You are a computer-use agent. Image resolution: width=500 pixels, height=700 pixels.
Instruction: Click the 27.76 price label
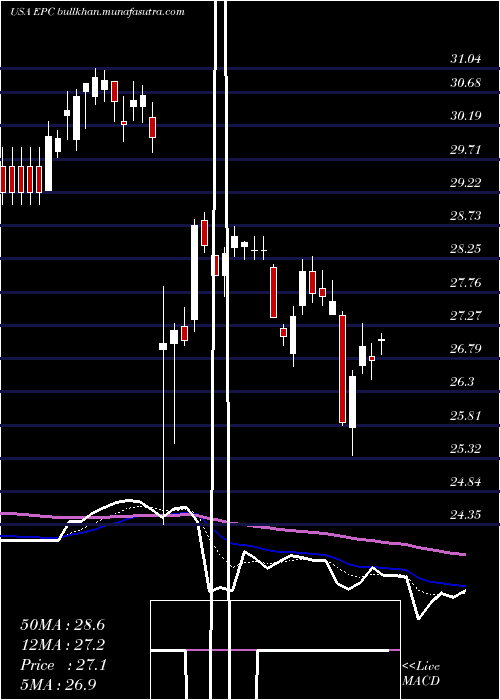click(x=466, y=282)
